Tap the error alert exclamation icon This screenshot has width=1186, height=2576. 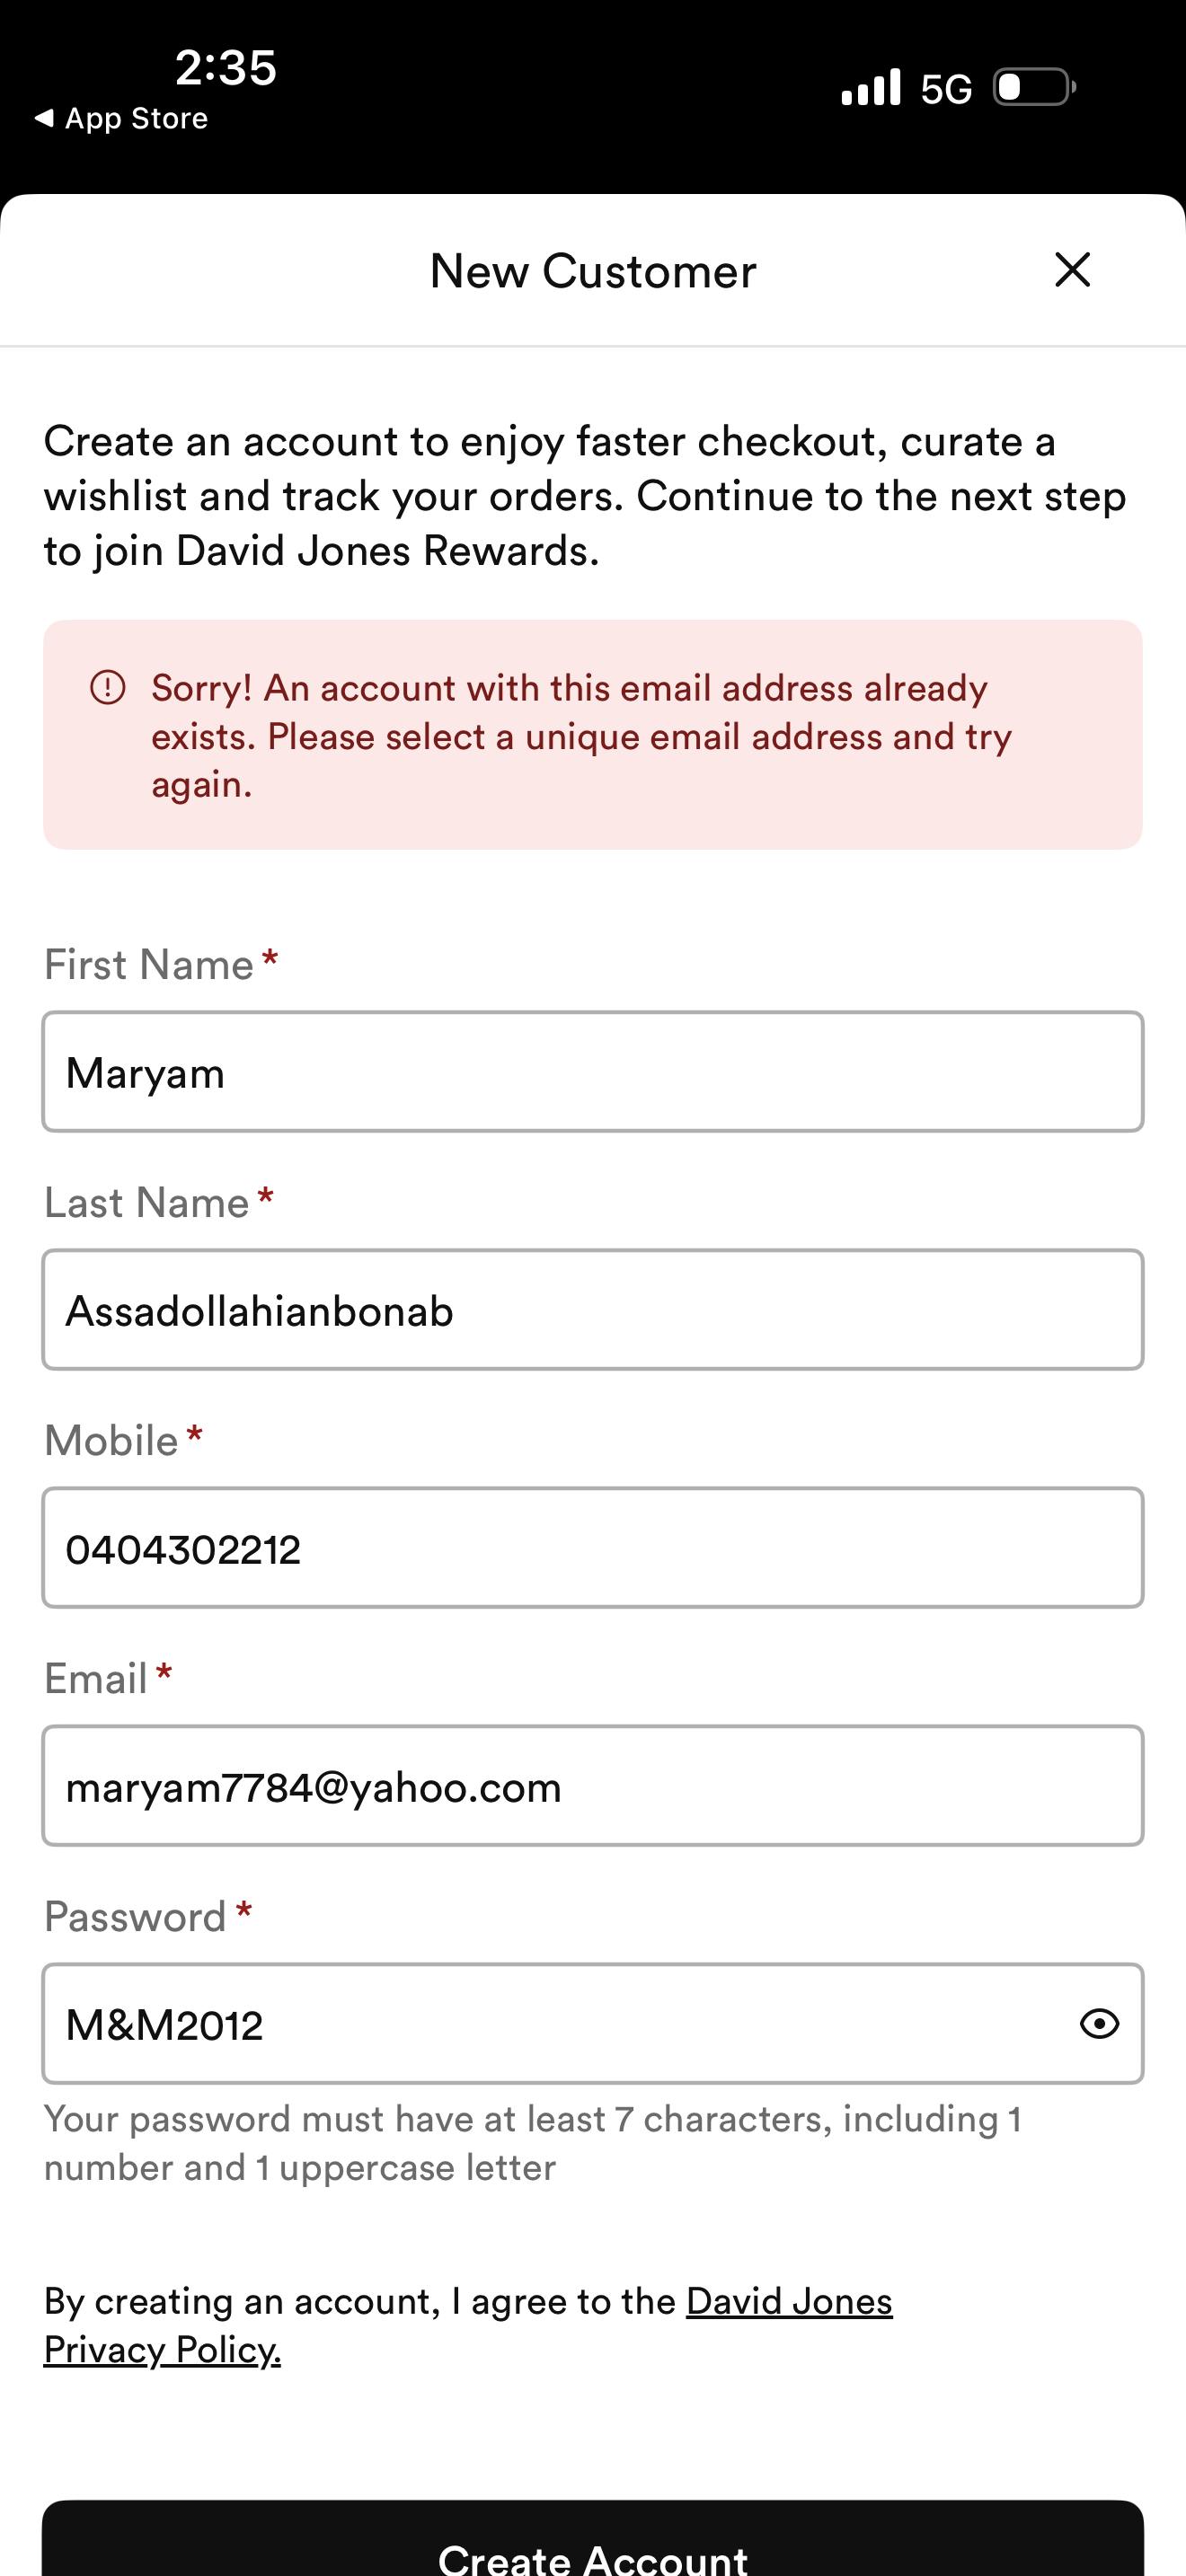click(108, 688)
